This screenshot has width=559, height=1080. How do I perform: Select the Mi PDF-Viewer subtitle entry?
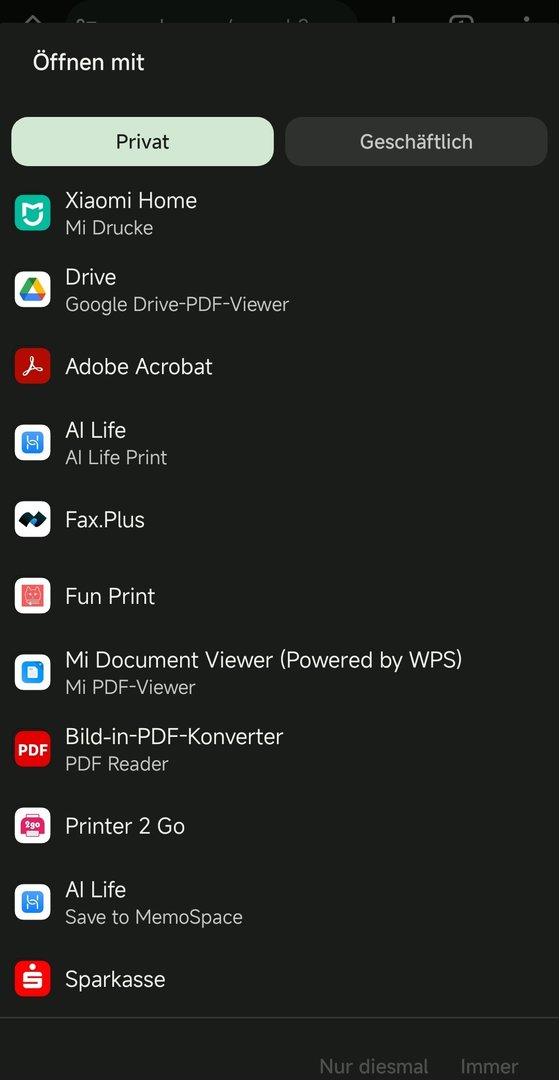[130, 687]
